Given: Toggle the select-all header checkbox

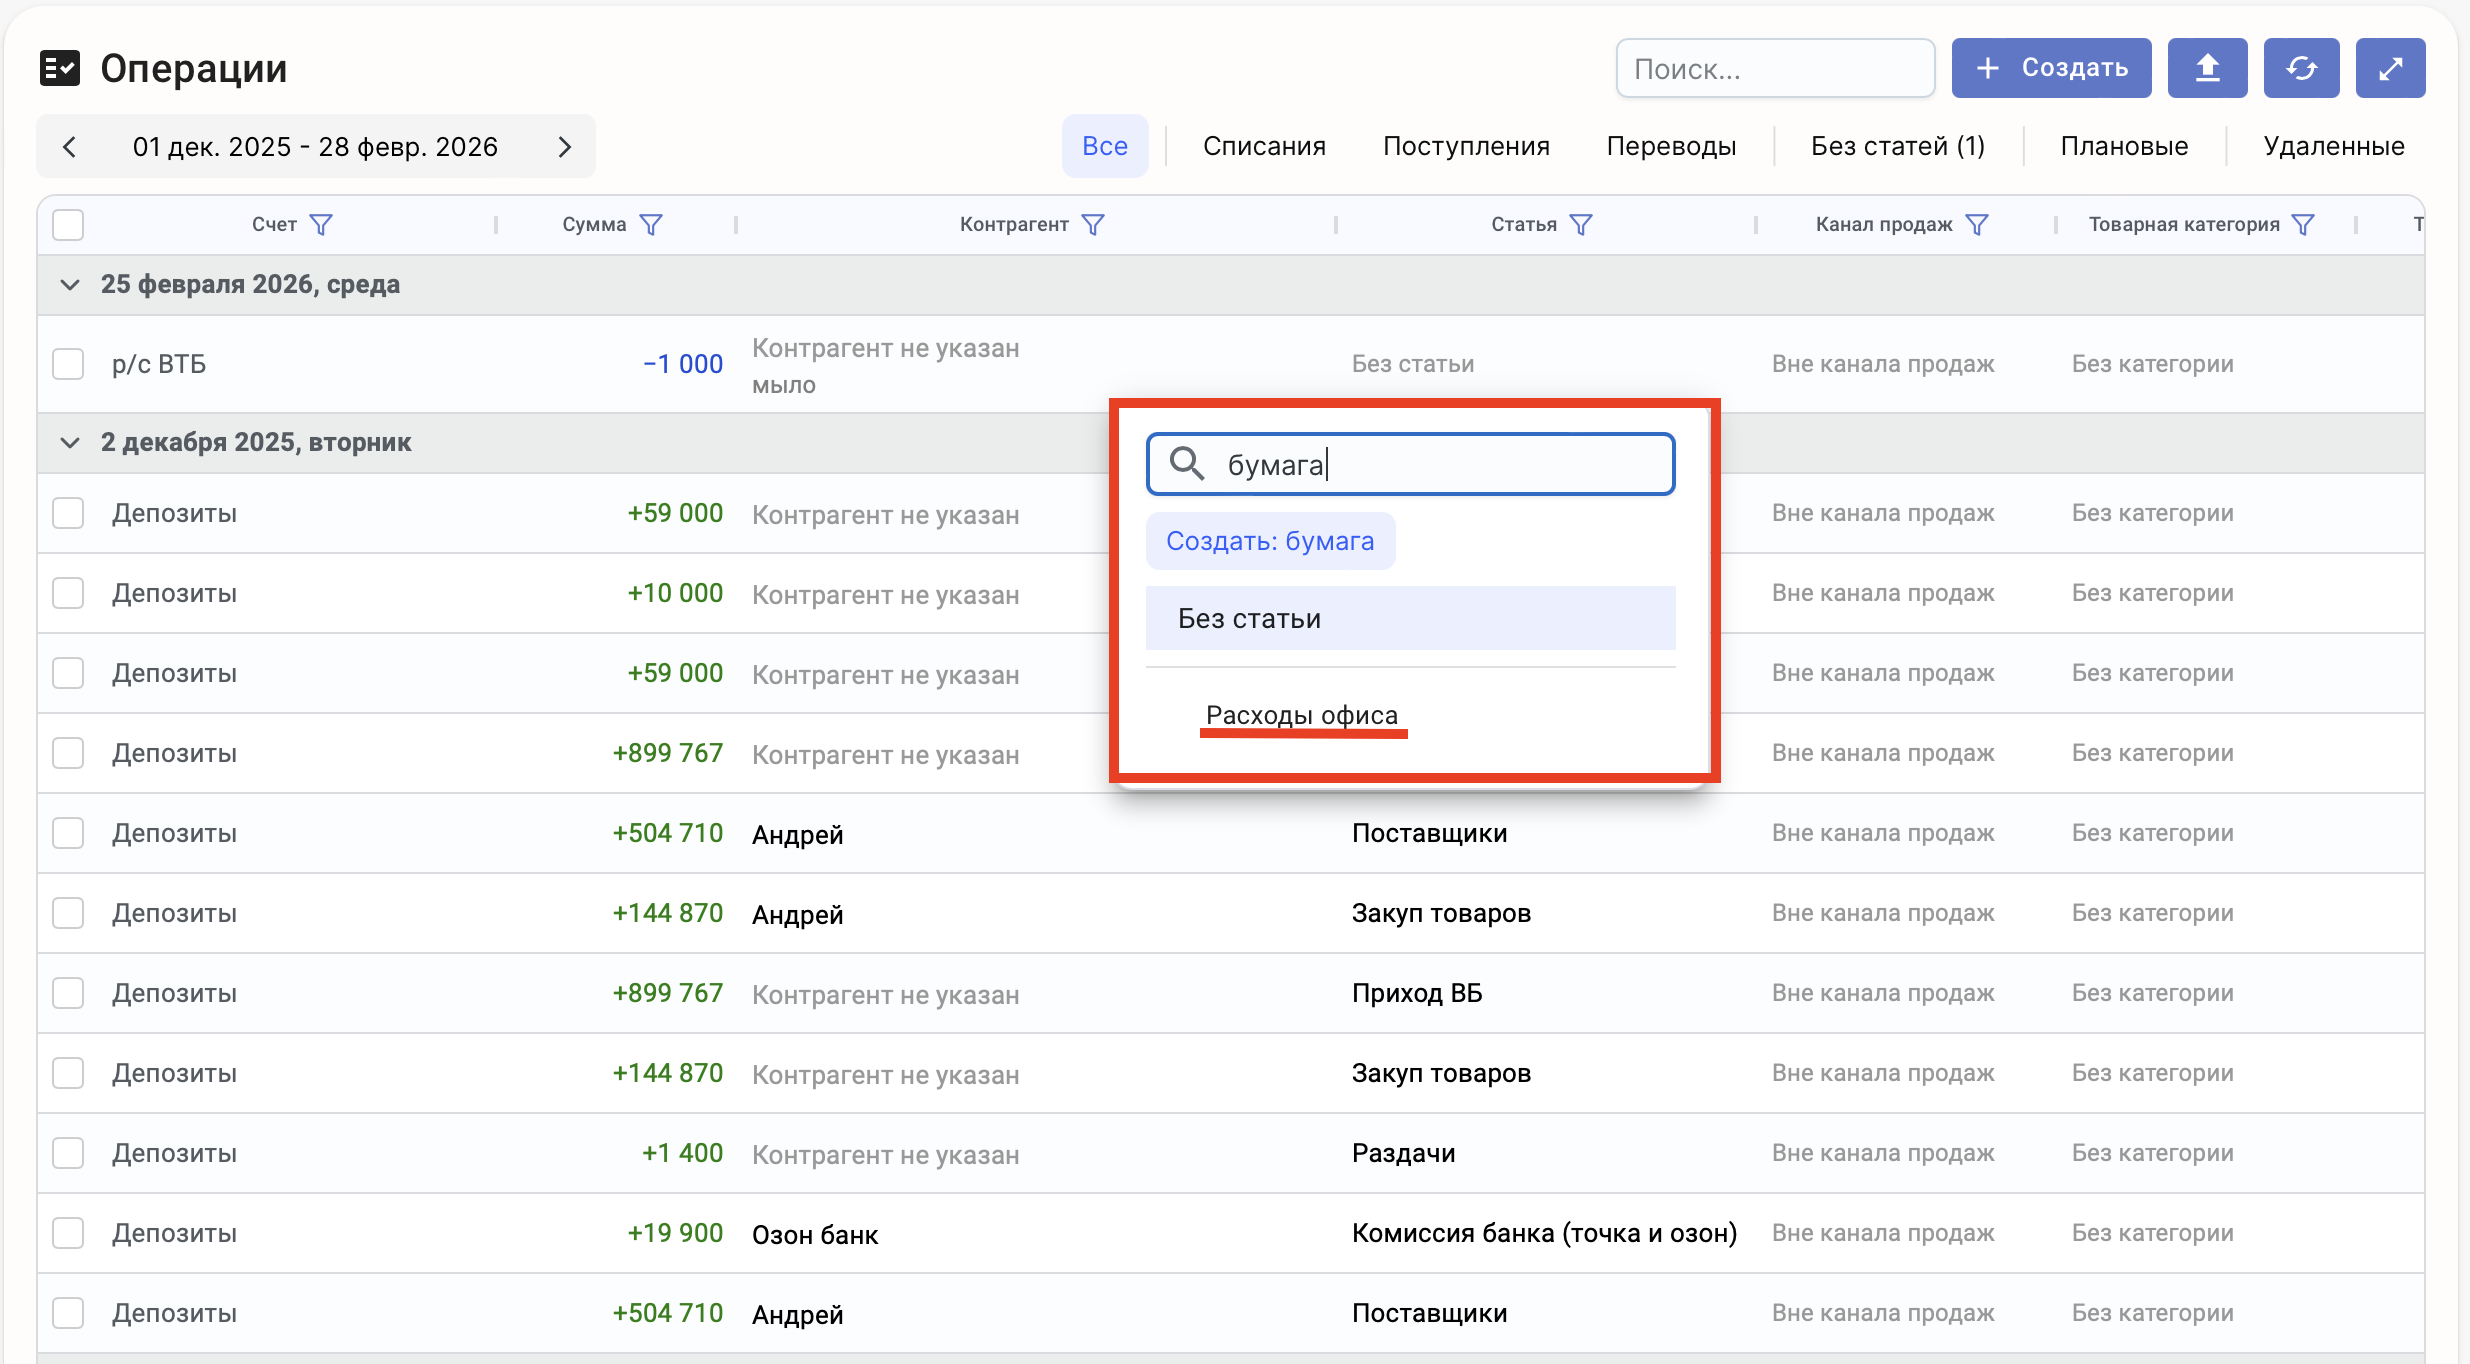Looking at the screenshot, I should (68, 225).
